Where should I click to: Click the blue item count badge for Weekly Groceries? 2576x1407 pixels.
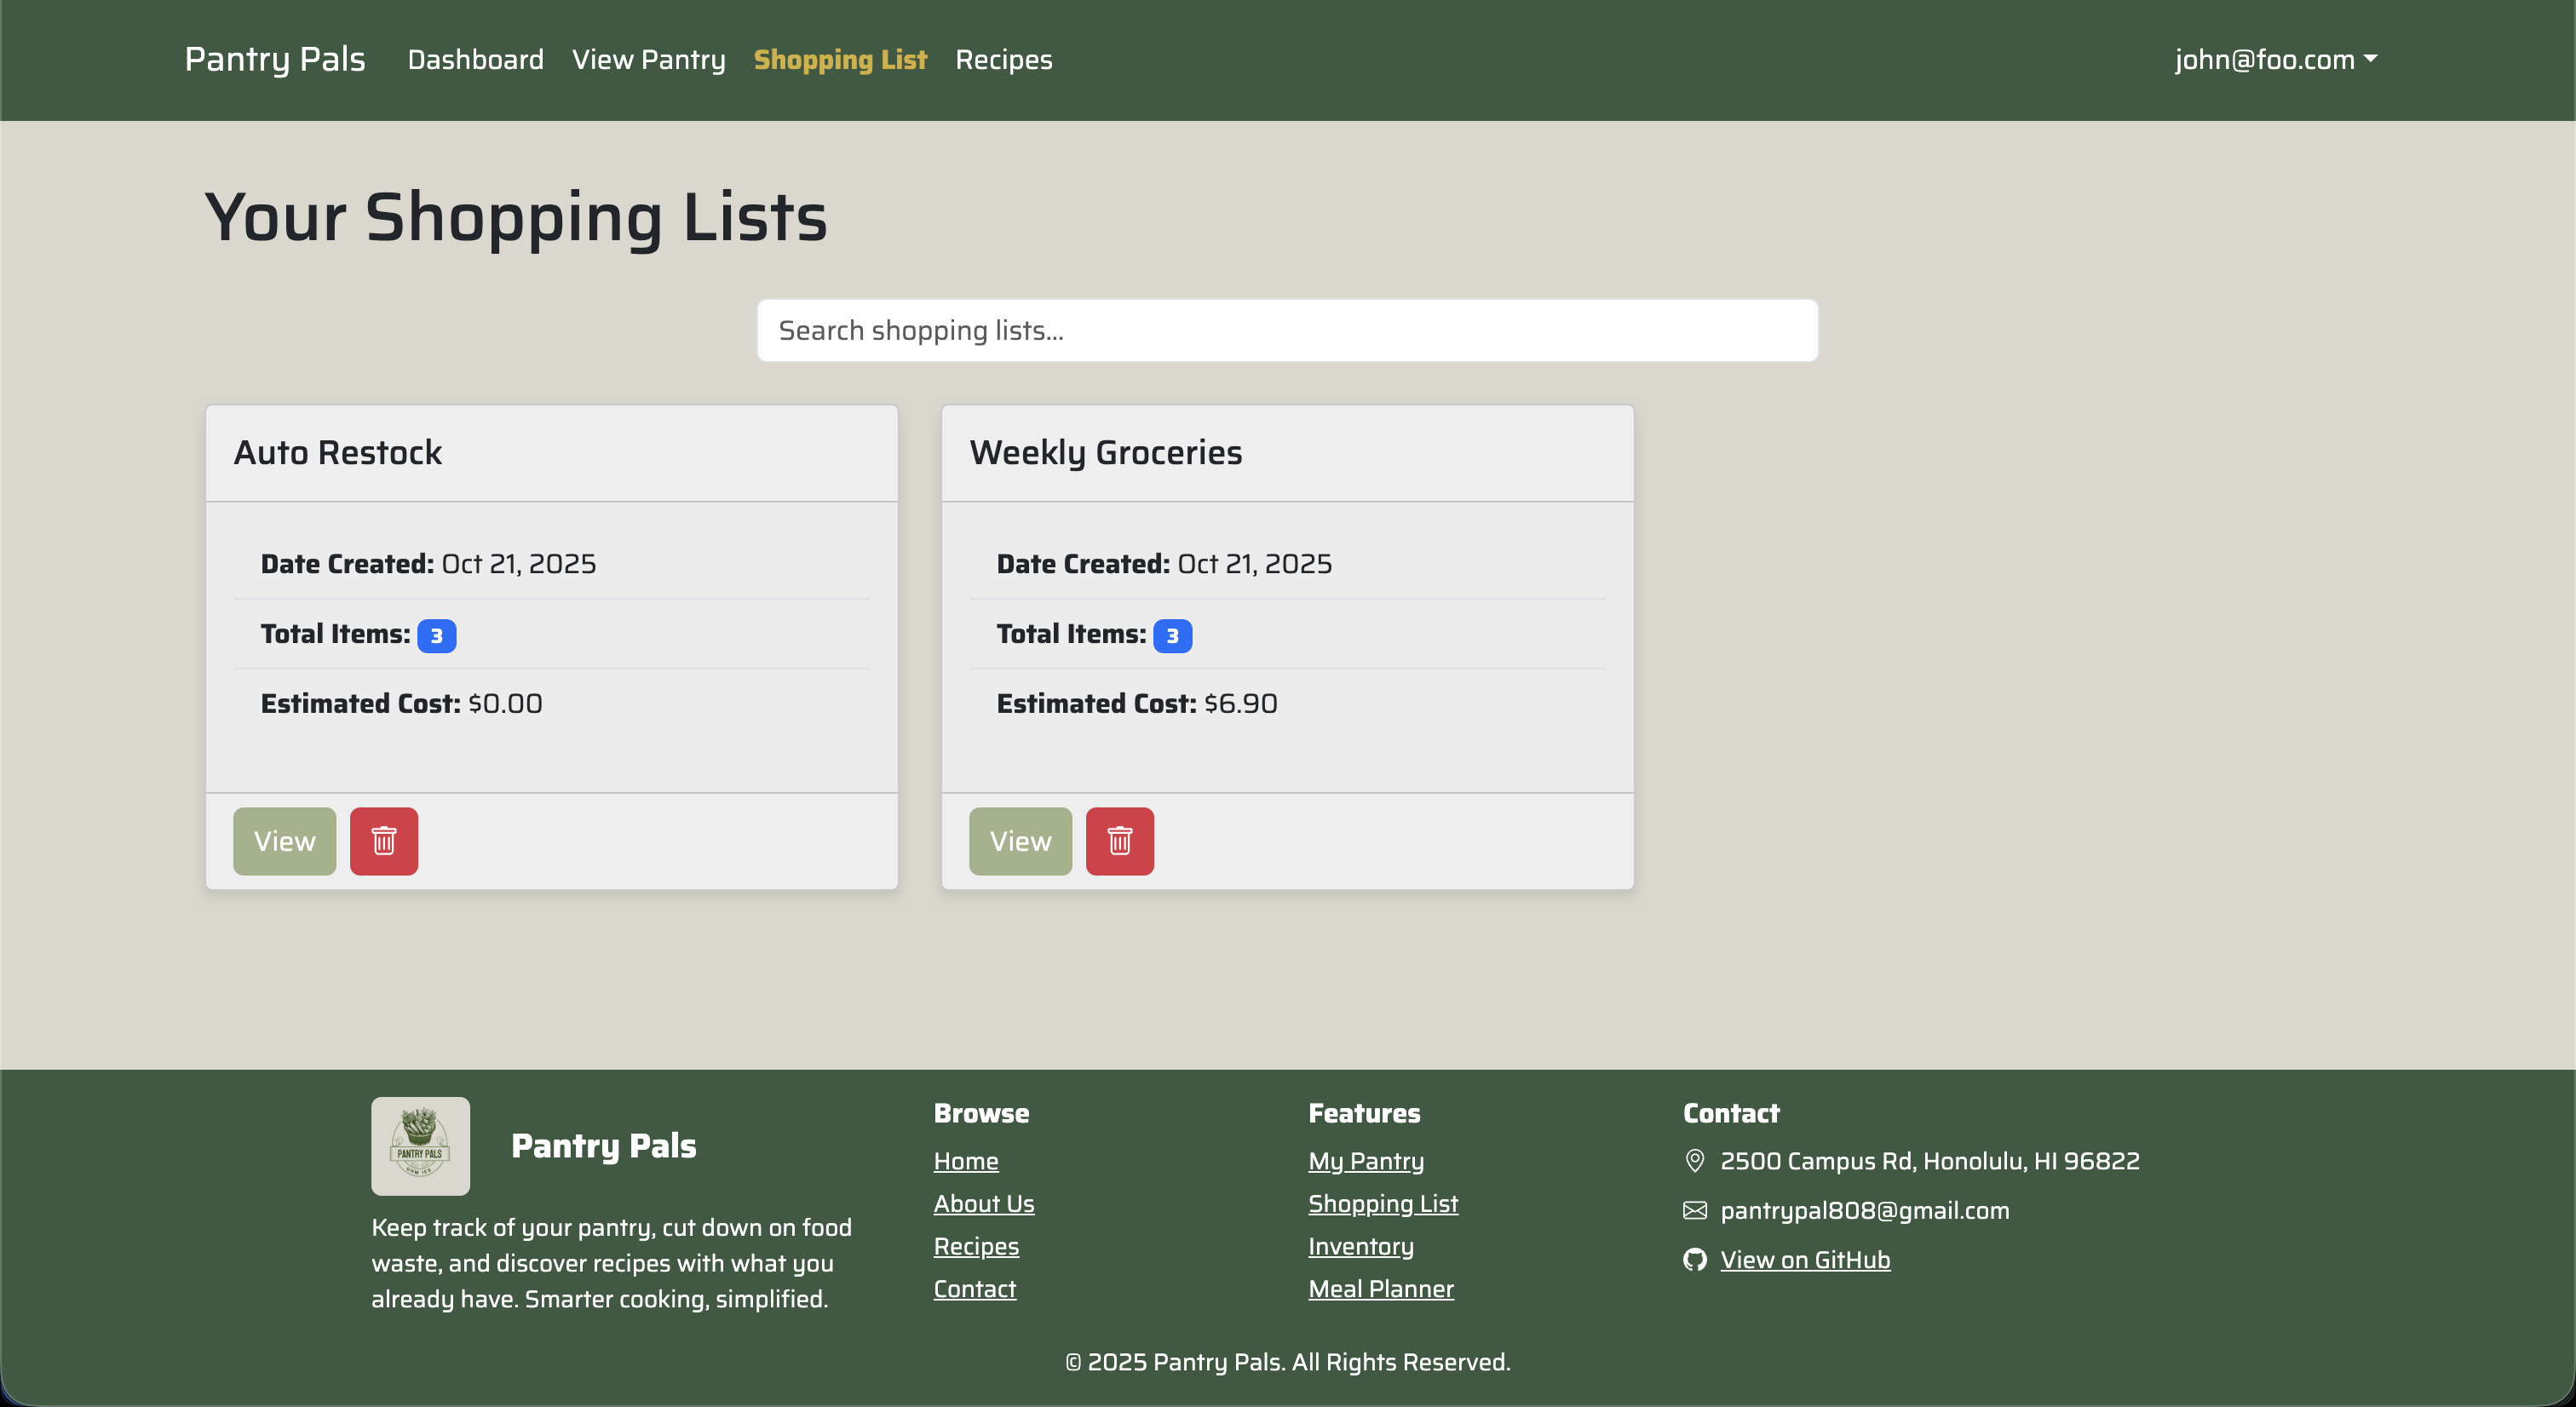1174,635
